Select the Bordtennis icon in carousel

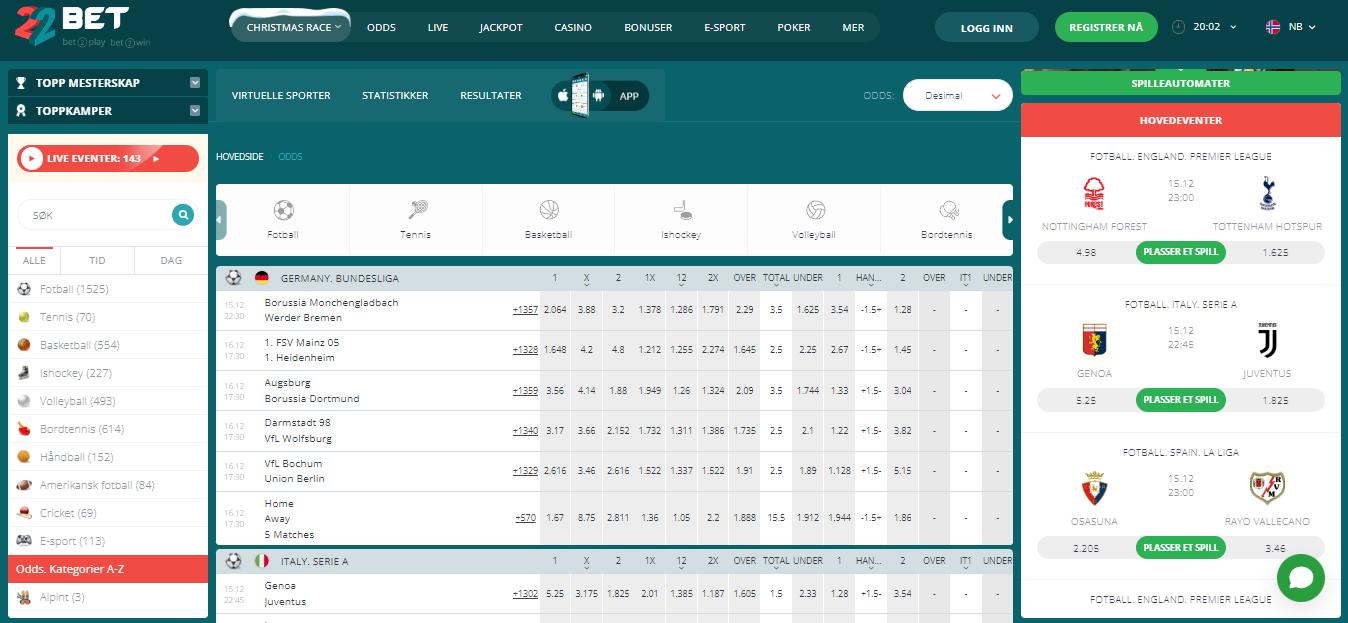point(948,211)
